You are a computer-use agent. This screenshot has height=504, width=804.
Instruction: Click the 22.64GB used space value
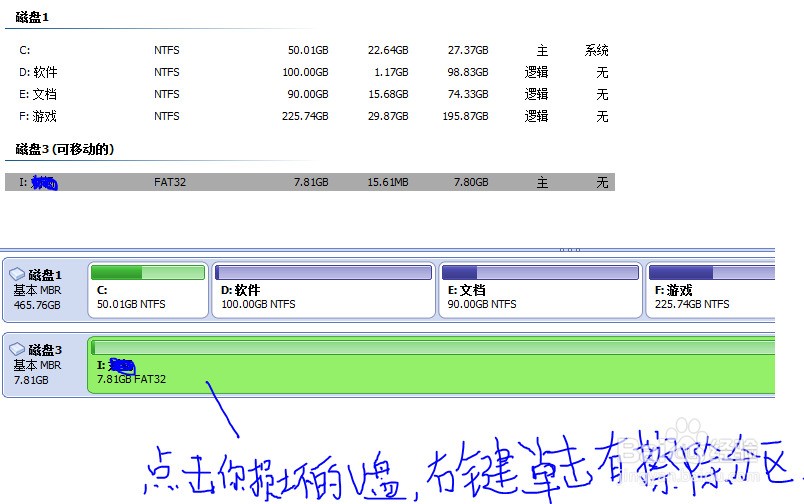pyautogui.click(x=388, y=50)
